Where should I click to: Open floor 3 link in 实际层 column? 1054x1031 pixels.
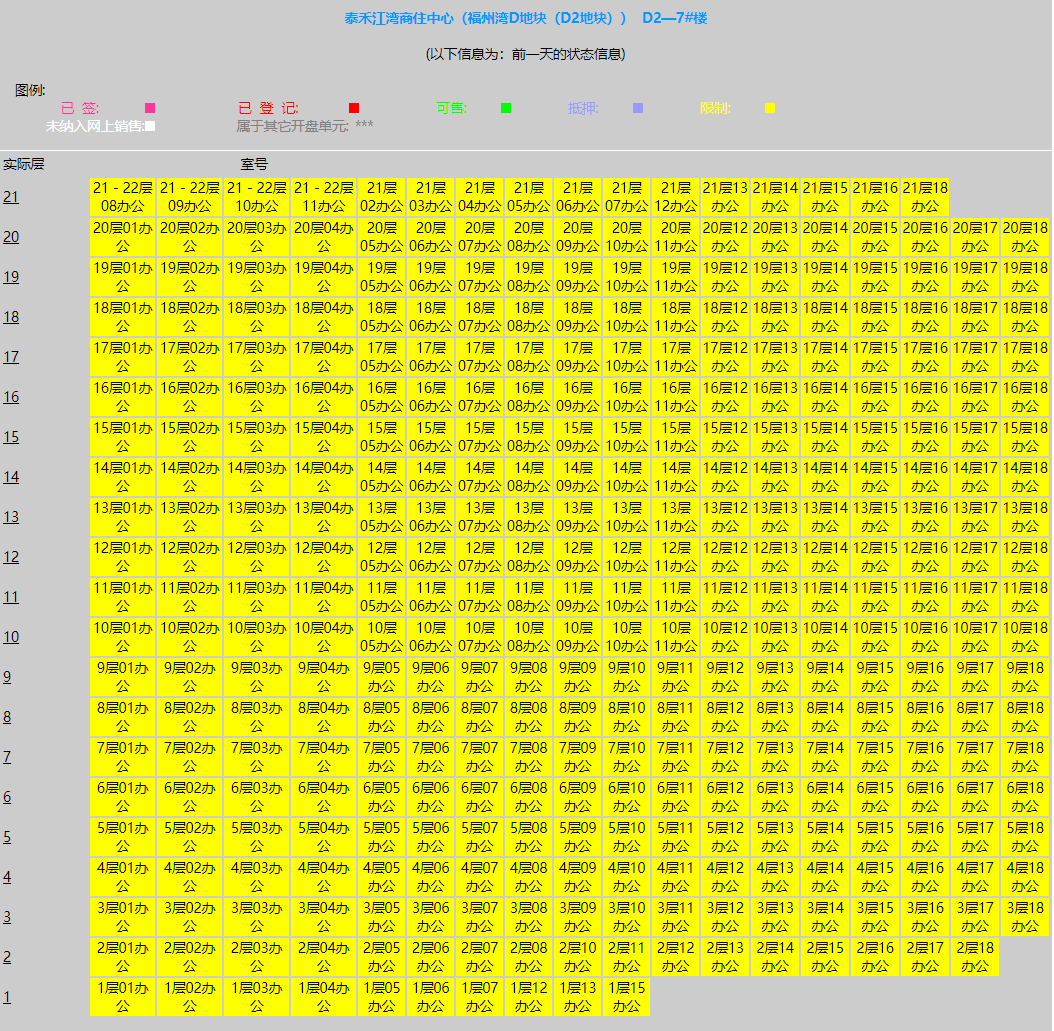click(7, 917)
